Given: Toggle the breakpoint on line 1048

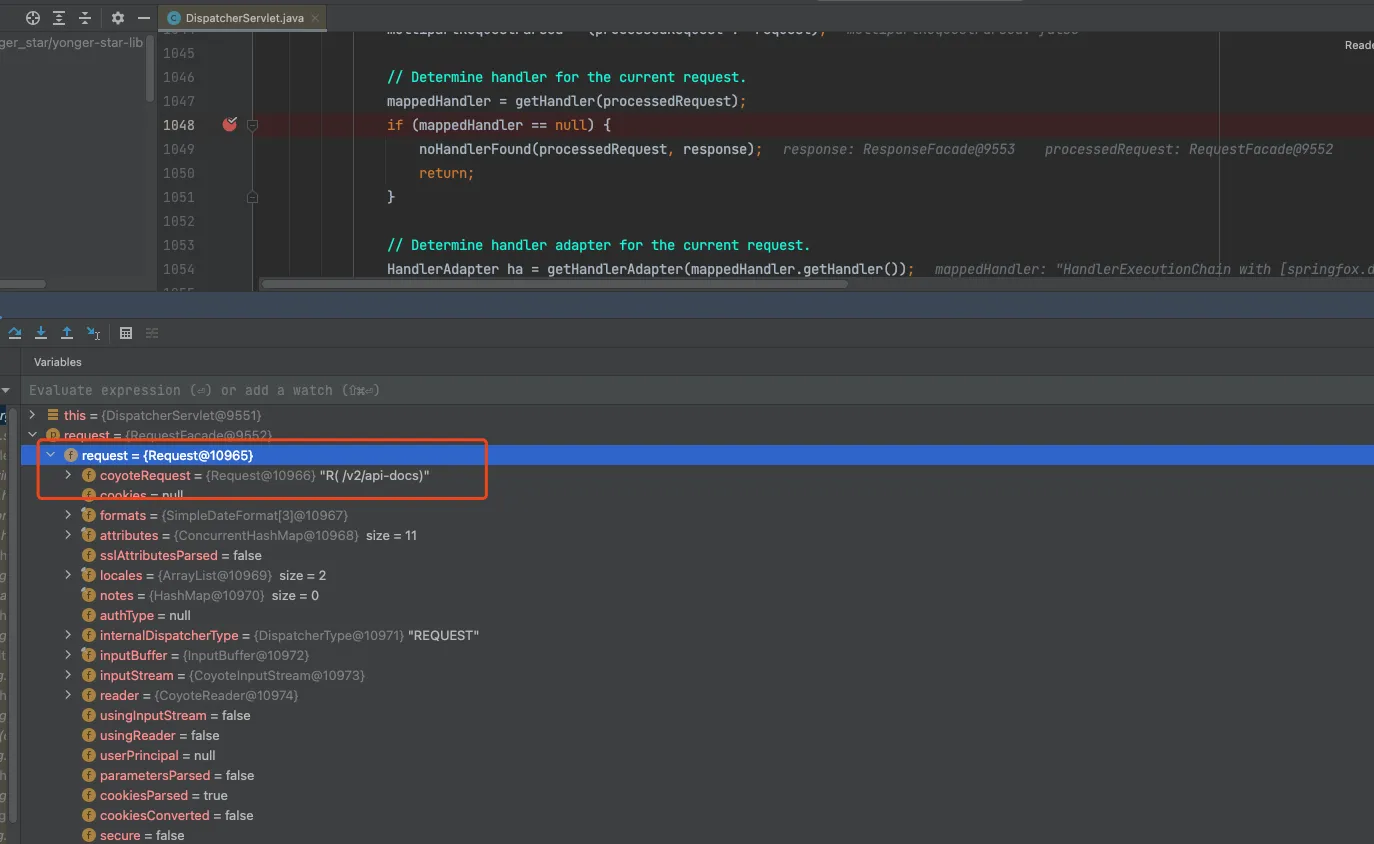Looking at the screenshot, I should click(x=230, y=125).
